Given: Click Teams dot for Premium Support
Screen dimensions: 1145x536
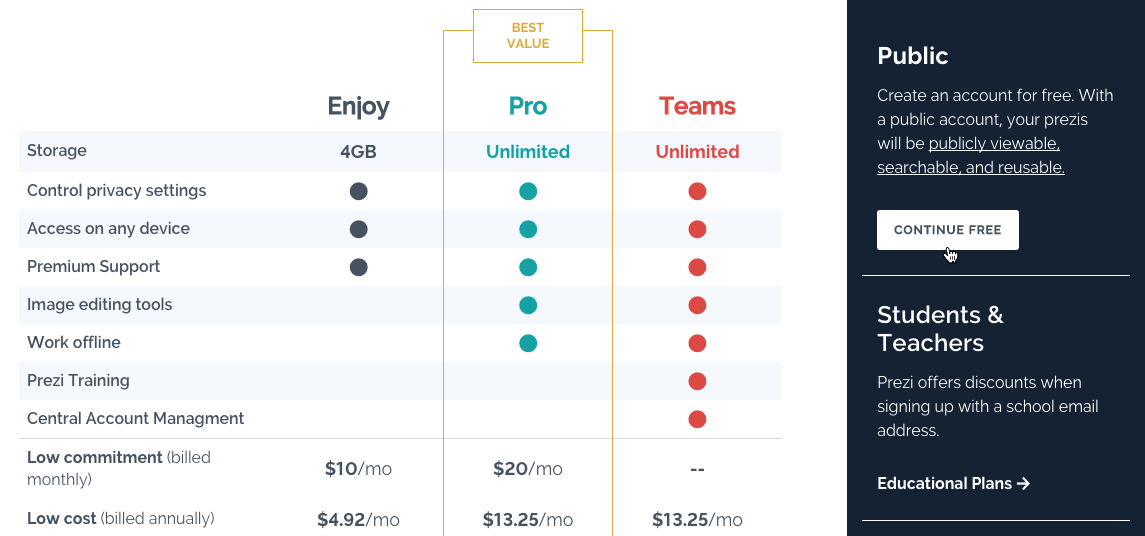Looking at the screenshot, I should tap(698, 267).
